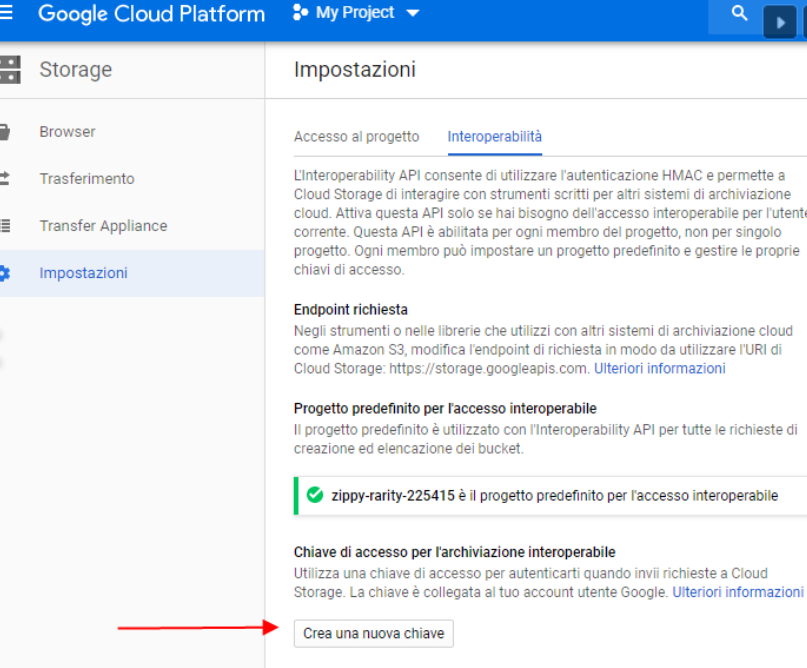
Task: Go to Trasferimento in the sidebar
Action: click(x=87, y=179)
